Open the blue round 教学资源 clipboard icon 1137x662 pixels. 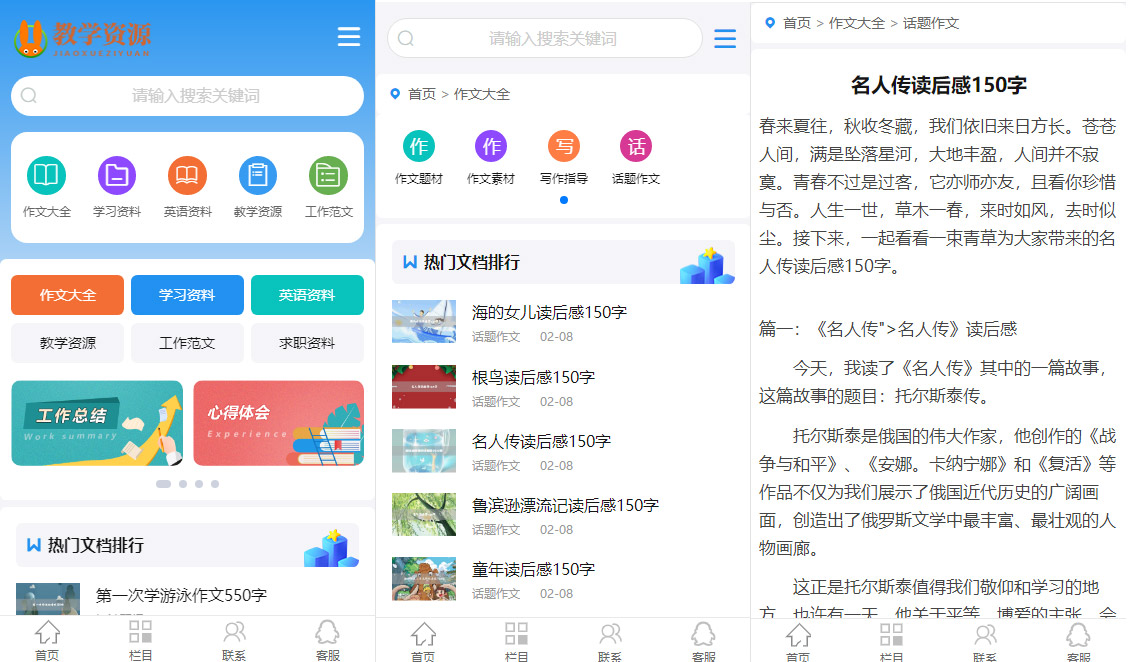pos(258,176)
